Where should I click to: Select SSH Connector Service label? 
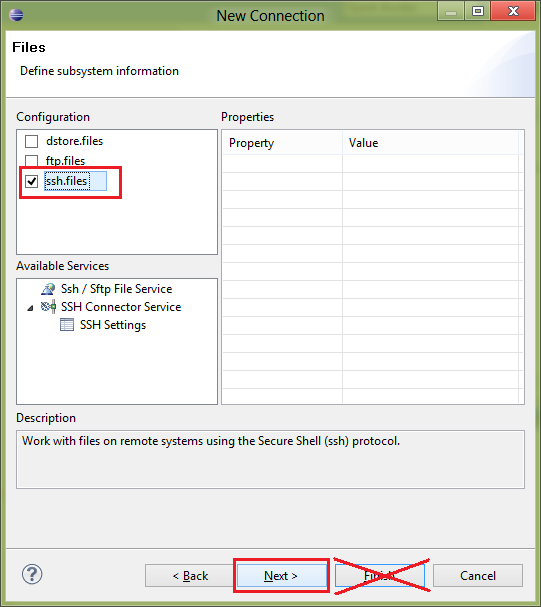coord(121,307)
